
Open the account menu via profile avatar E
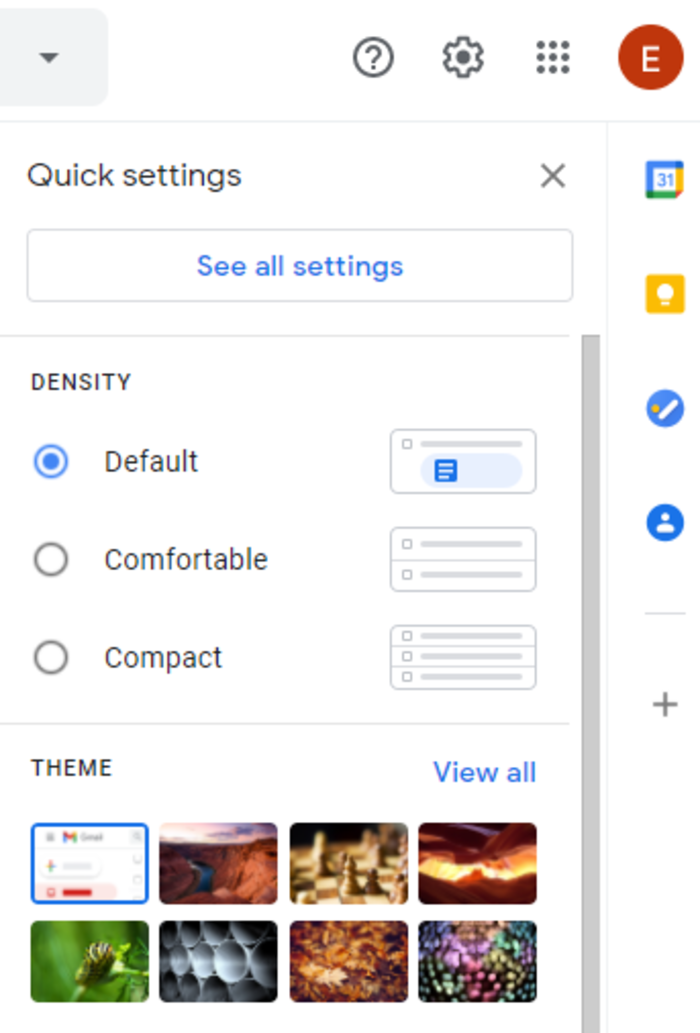pyautogui.click(x=650, y=57)
